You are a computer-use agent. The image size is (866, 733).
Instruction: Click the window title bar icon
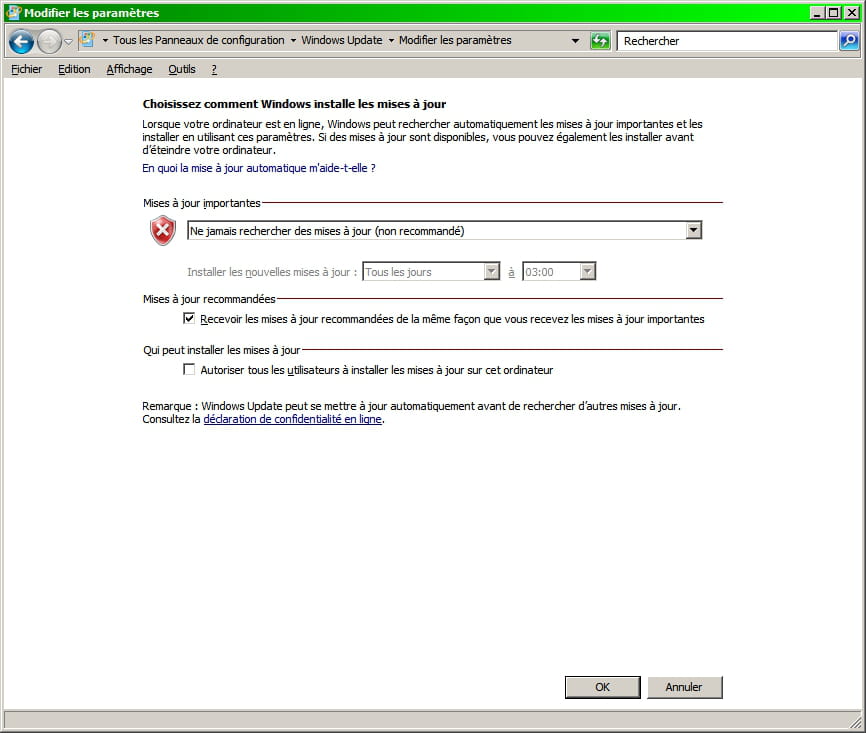[14, 12]
